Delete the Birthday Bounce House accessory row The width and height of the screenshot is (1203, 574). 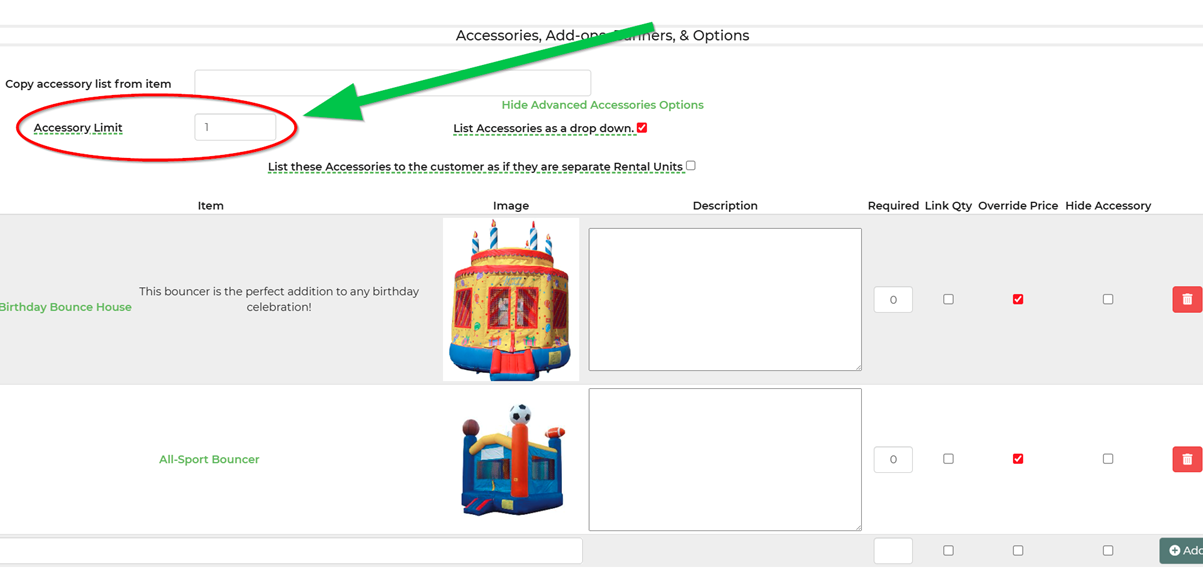[1187, 299]
